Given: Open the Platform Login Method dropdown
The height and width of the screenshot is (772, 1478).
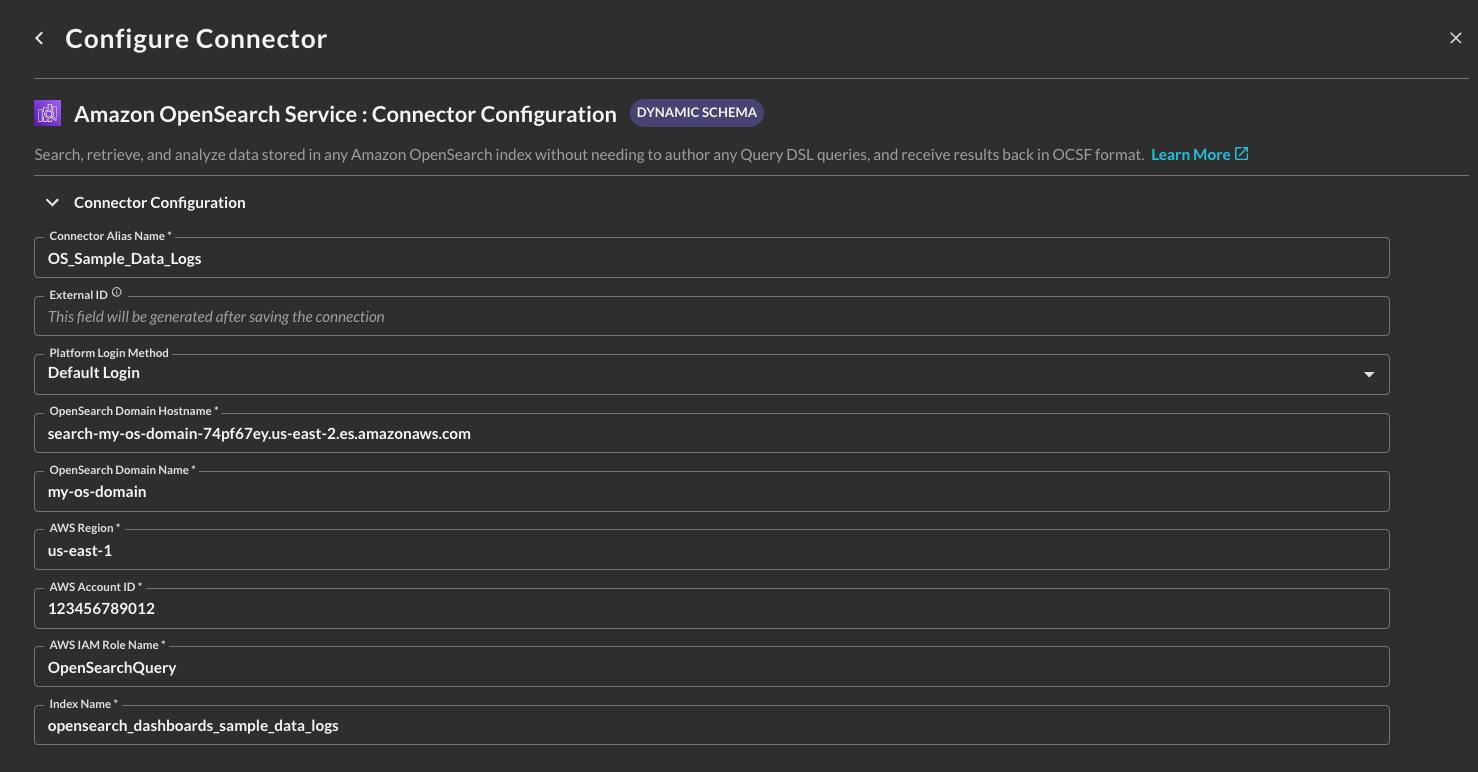Looking at the screenshot, I should [x=711, y=374].
